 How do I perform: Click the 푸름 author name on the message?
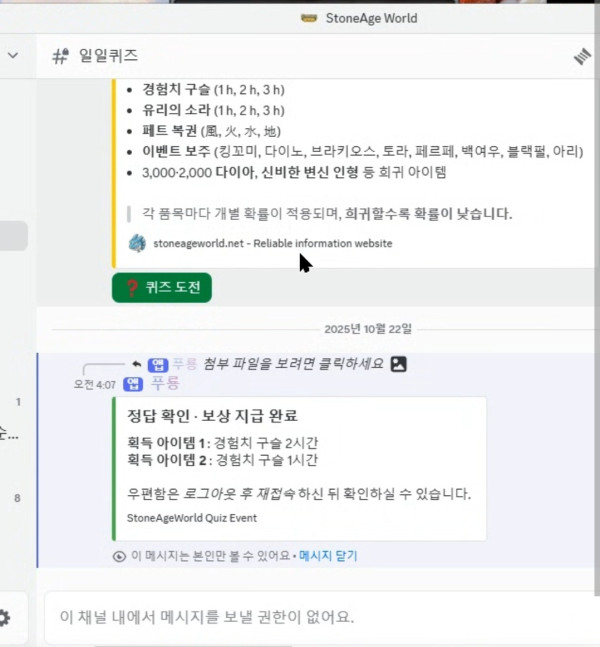[x=165, y=383]
